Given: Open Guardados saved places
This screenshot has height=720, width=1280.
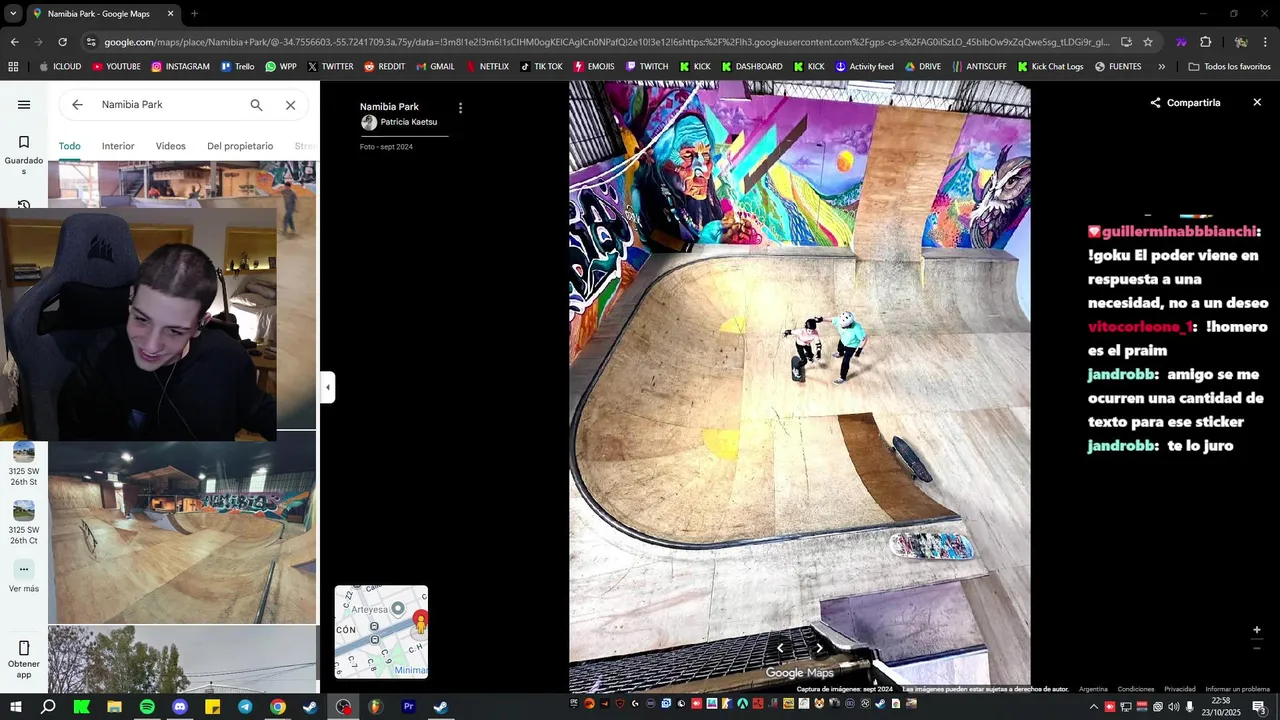Looking at the screenshot, I should 24,155.
